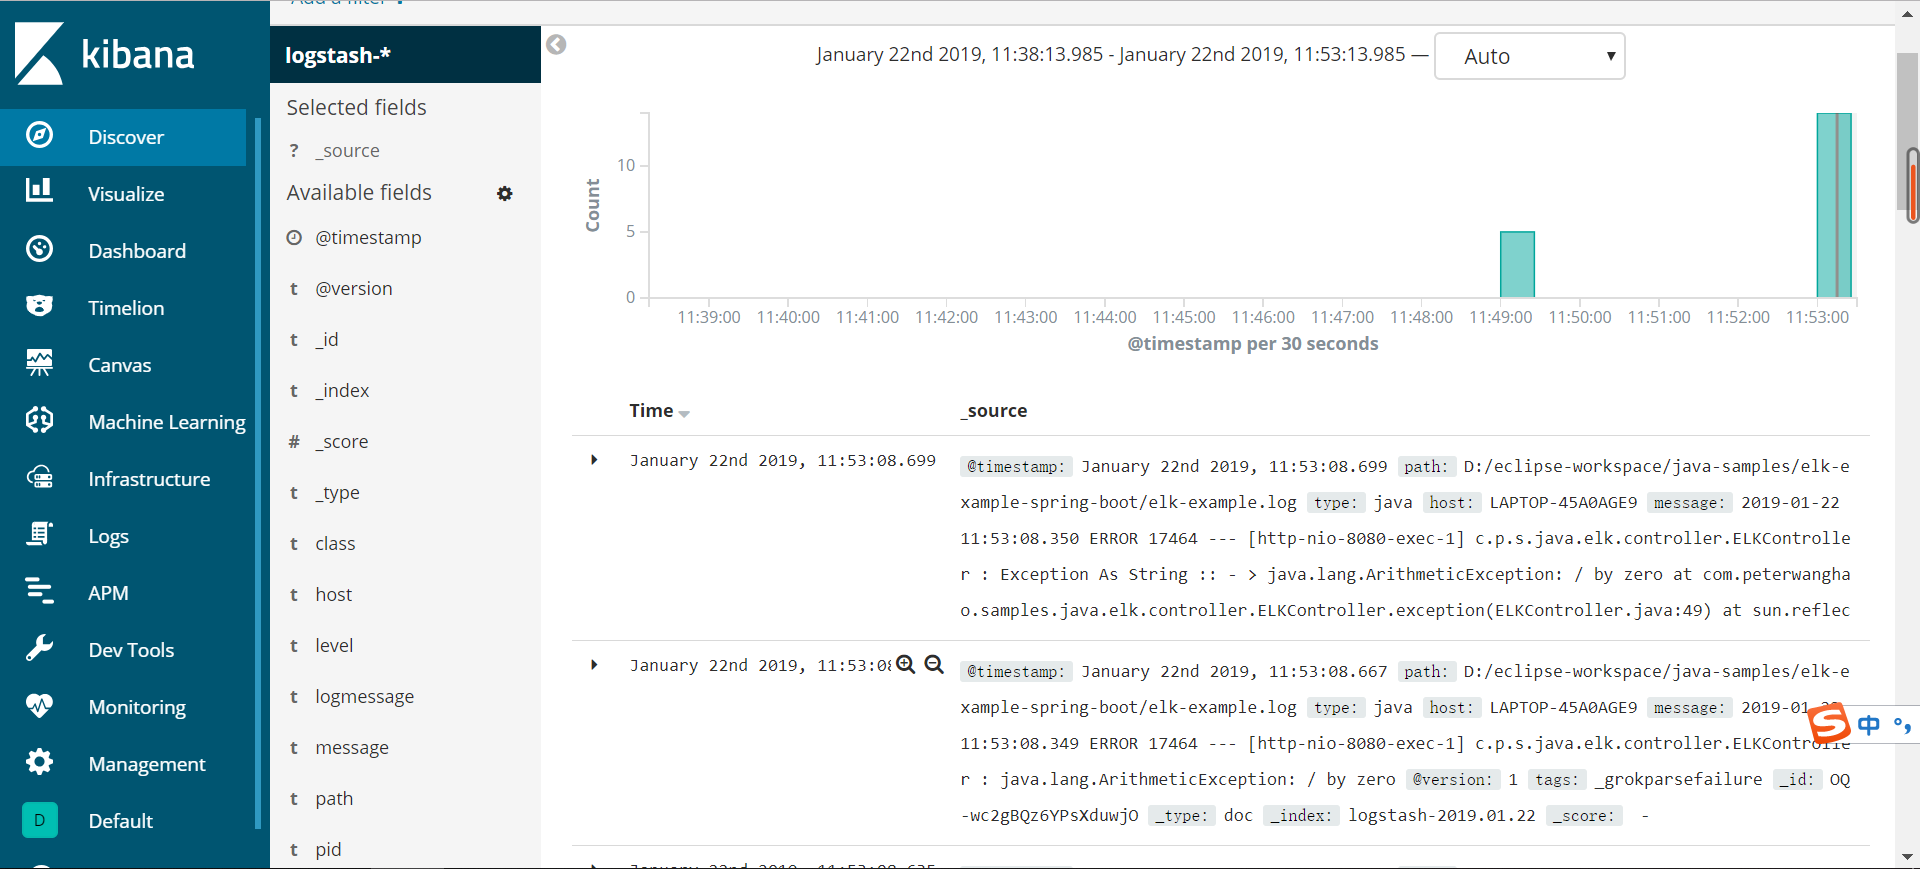Click the time range text above chart
1920x869 pixels.
[x=1110, y=55]
